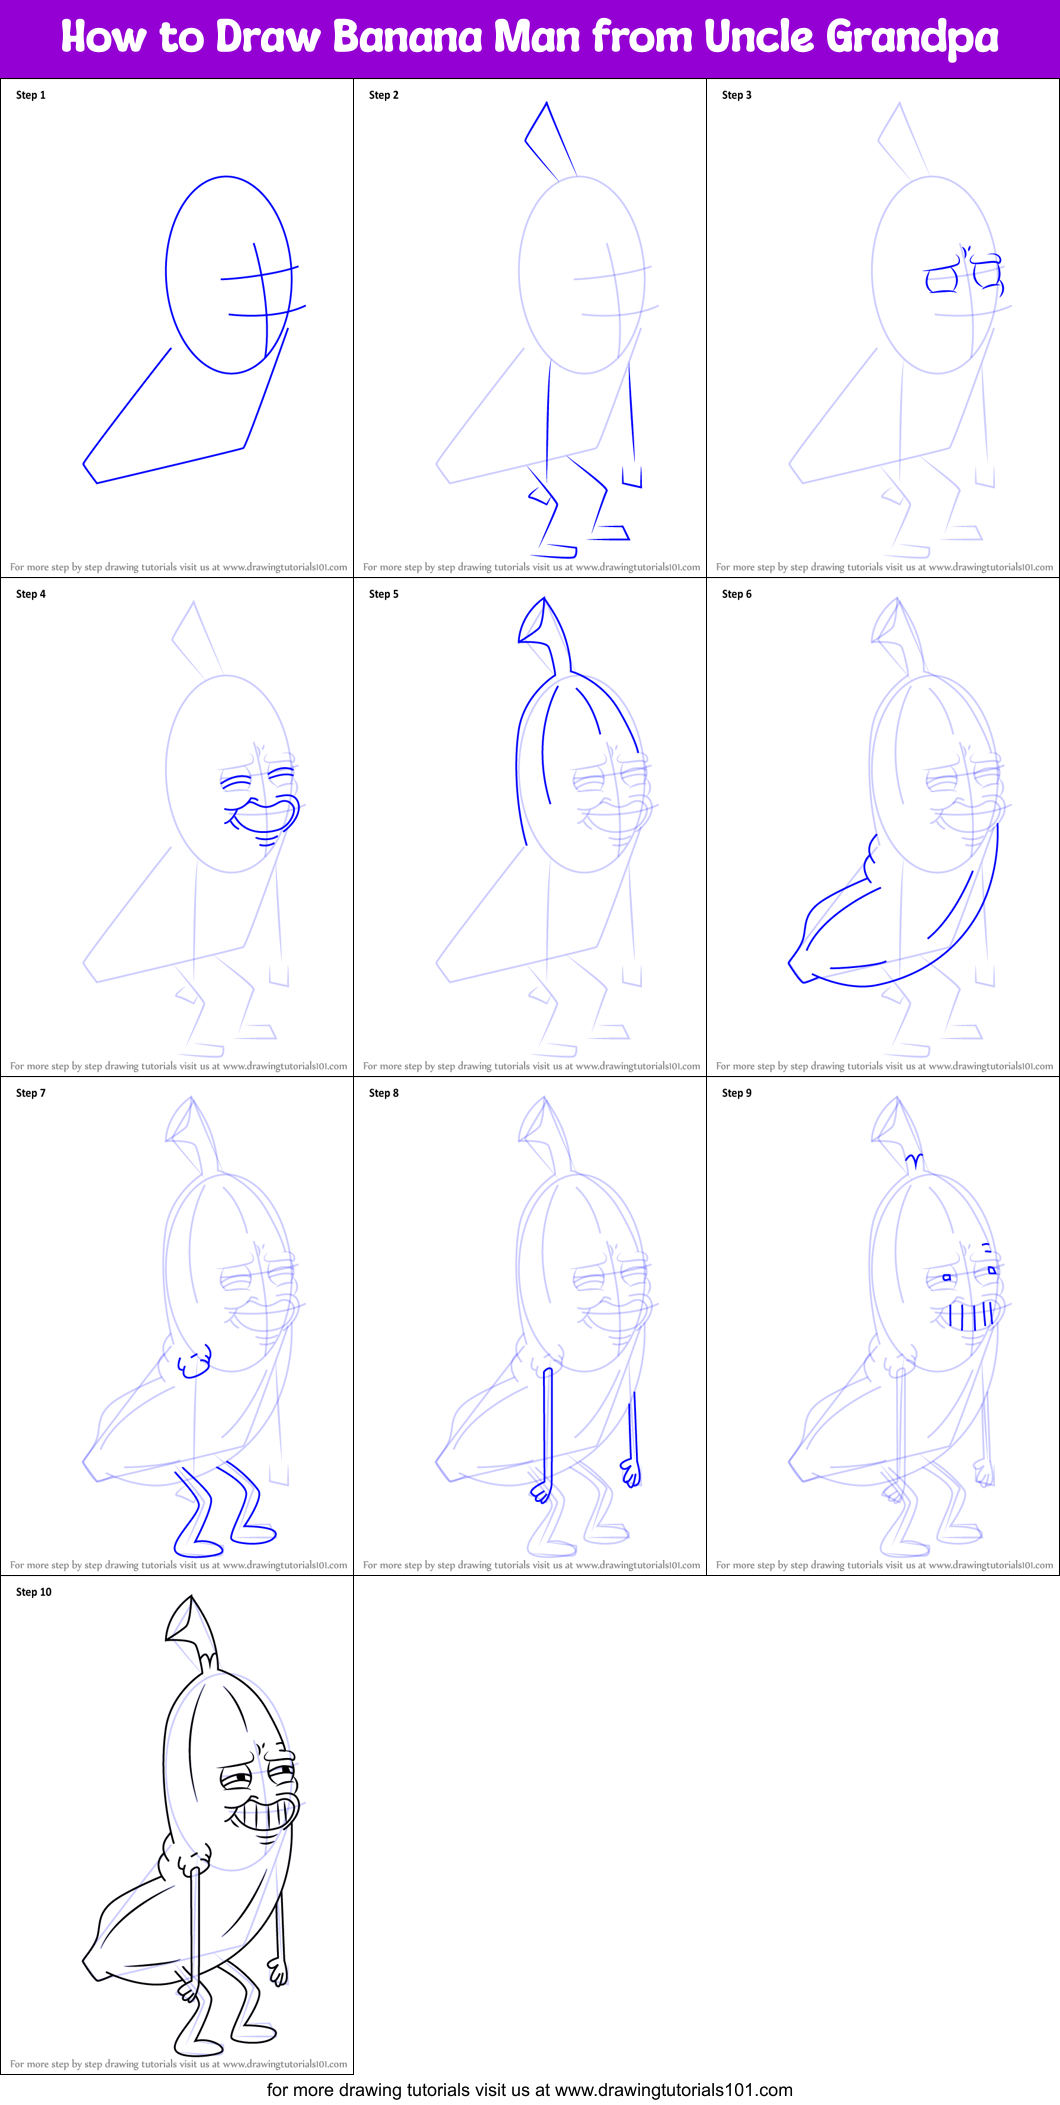Click the Step 4 panel's 'For more step by step' caption

click(x=179, y=1066)
